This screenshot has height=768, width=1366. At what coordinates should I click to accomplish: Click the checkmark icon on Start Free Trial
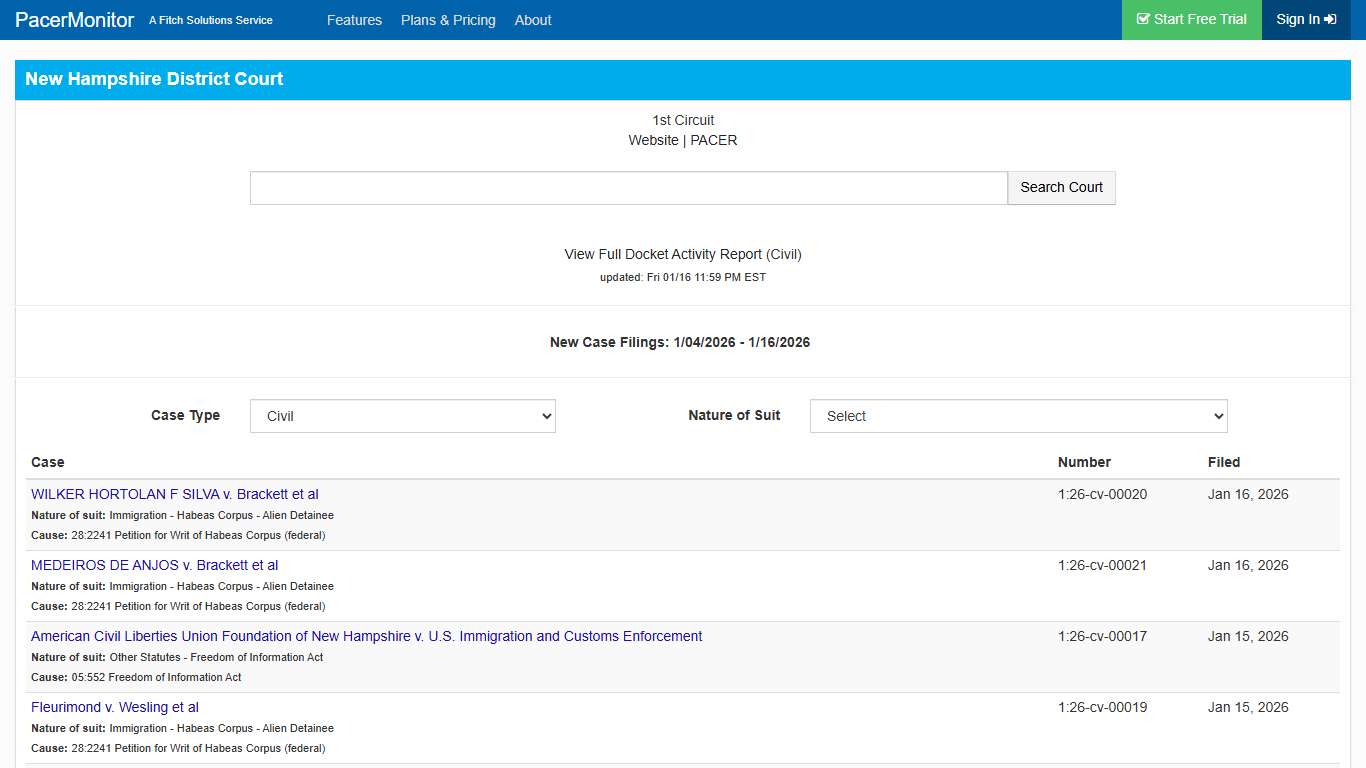click(1144, 19)
